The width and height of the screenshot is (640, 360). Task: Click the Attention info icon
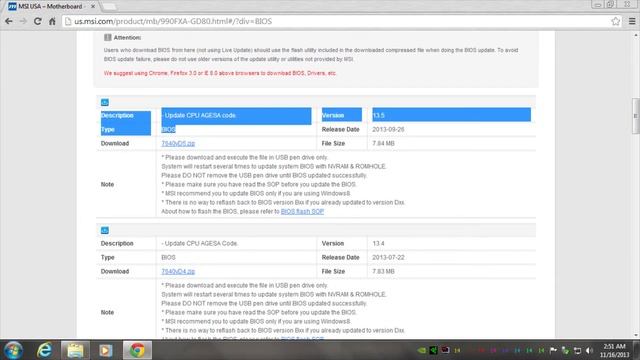107,38
